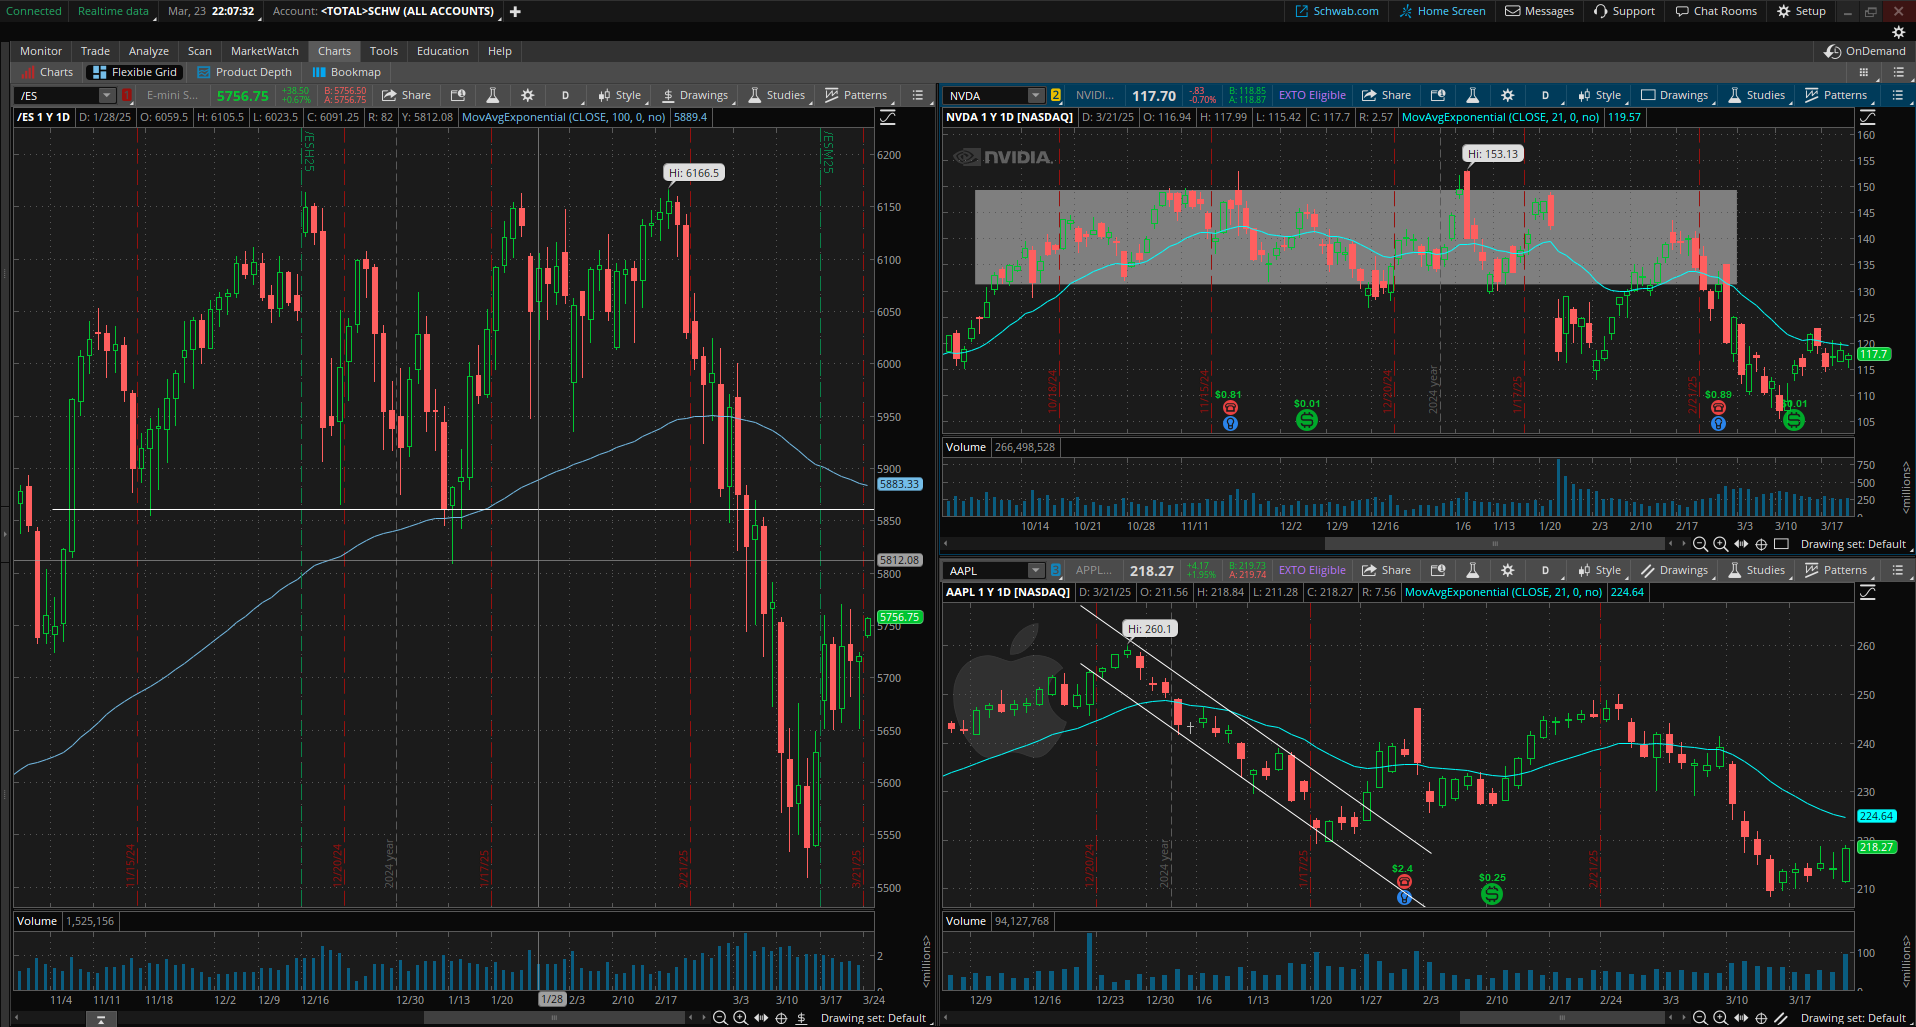Toggle the /ES chart price axis scale icon

[x=887, y=117]
